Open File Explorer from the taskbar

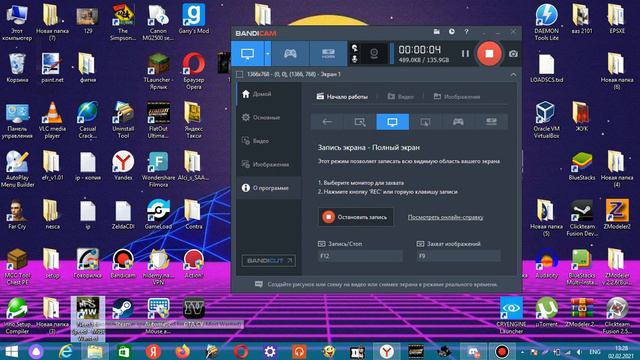[x=95, y=351]
